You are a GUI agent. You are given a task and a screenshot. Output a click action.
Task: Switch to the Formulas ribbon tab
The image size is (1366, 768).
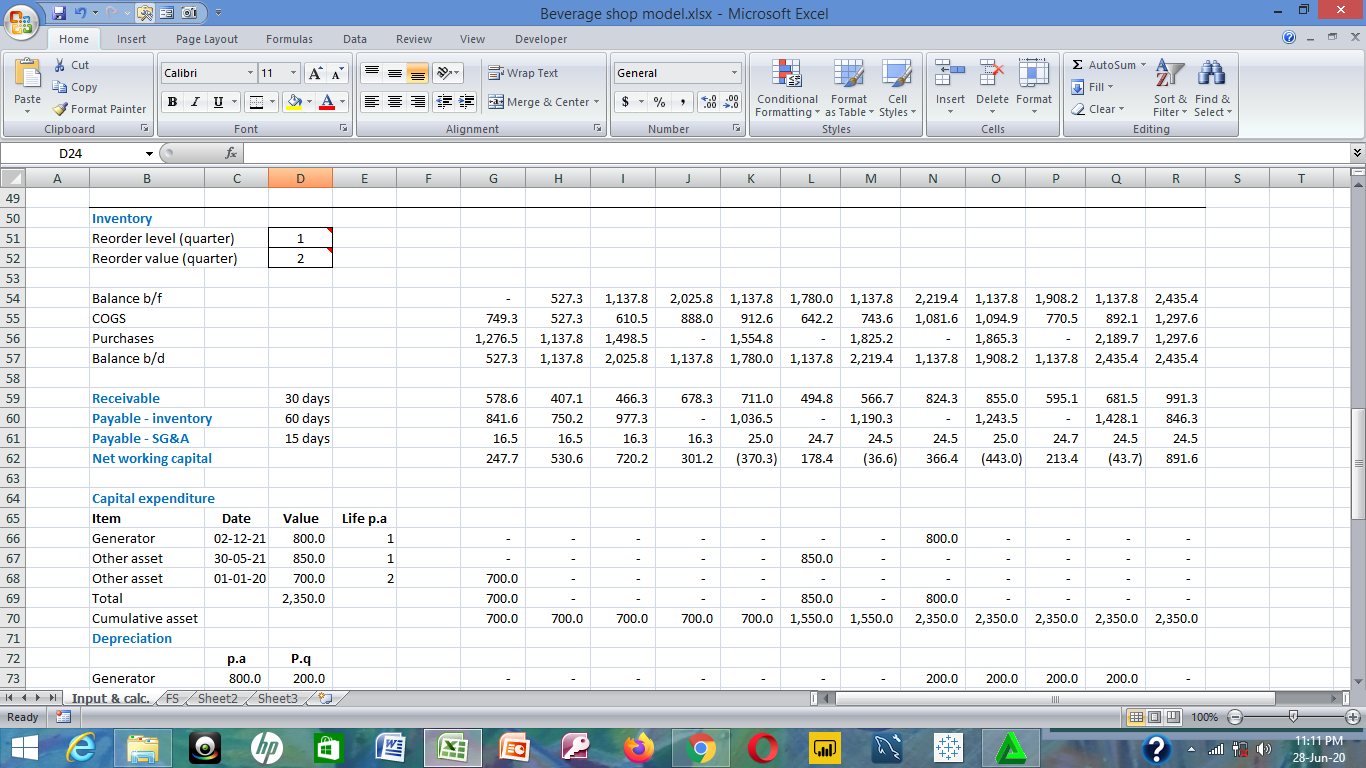tap(289, 39)
